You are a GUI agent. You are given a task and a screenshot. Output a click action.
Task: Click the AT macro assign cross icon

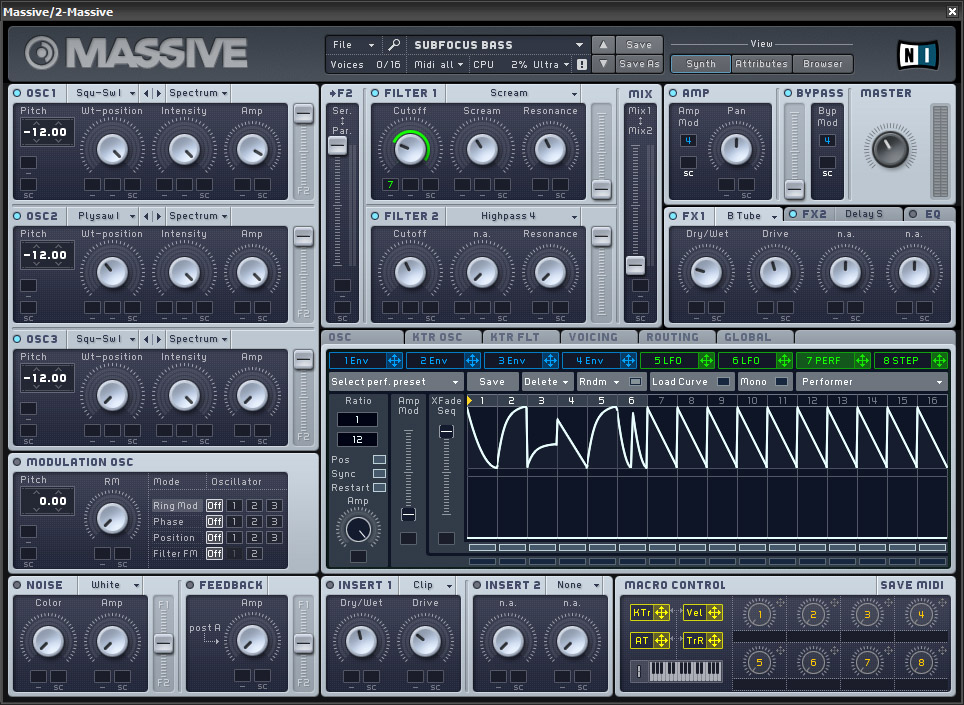pyautogui.click(x=662, y=640)
